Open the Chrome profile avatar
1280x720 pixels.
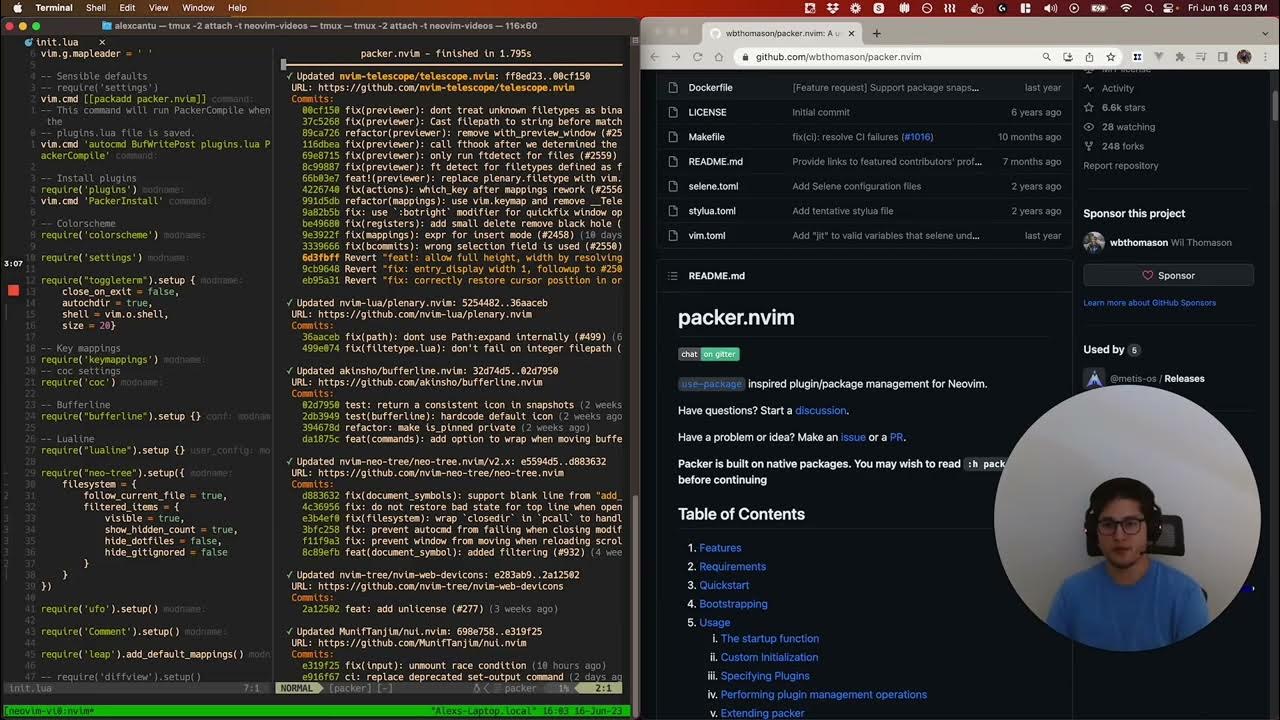tap(1244, 57)
